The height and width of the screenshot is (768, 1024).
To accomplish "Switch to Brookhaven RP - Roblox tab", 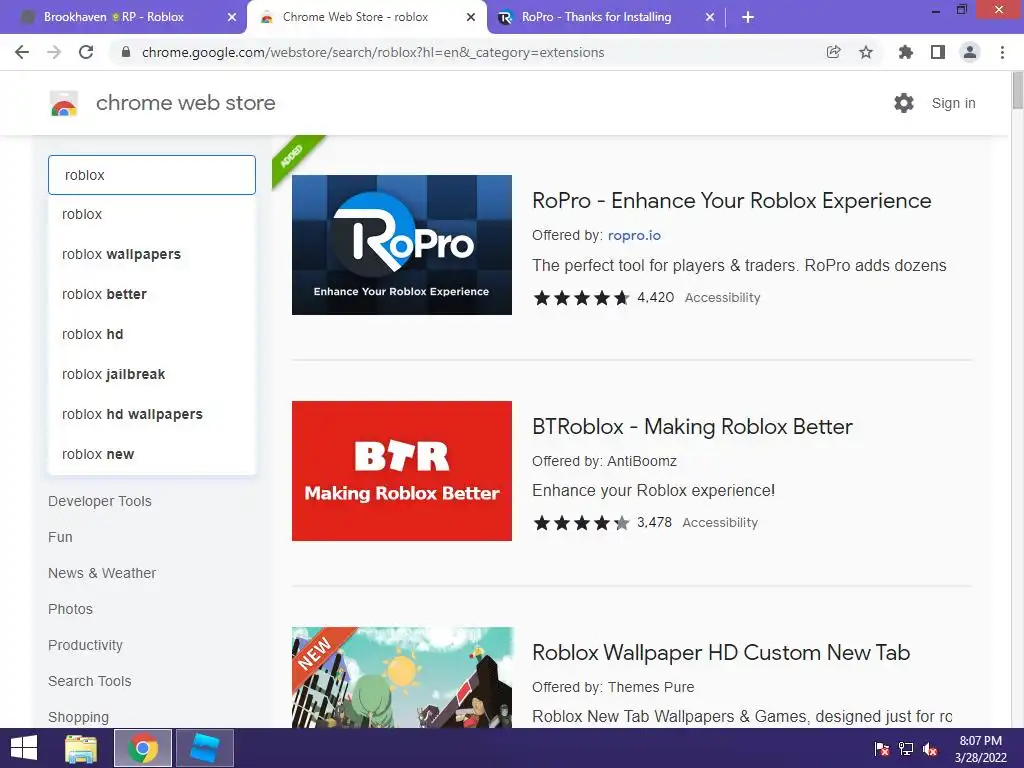I will (x=124, y=18).
